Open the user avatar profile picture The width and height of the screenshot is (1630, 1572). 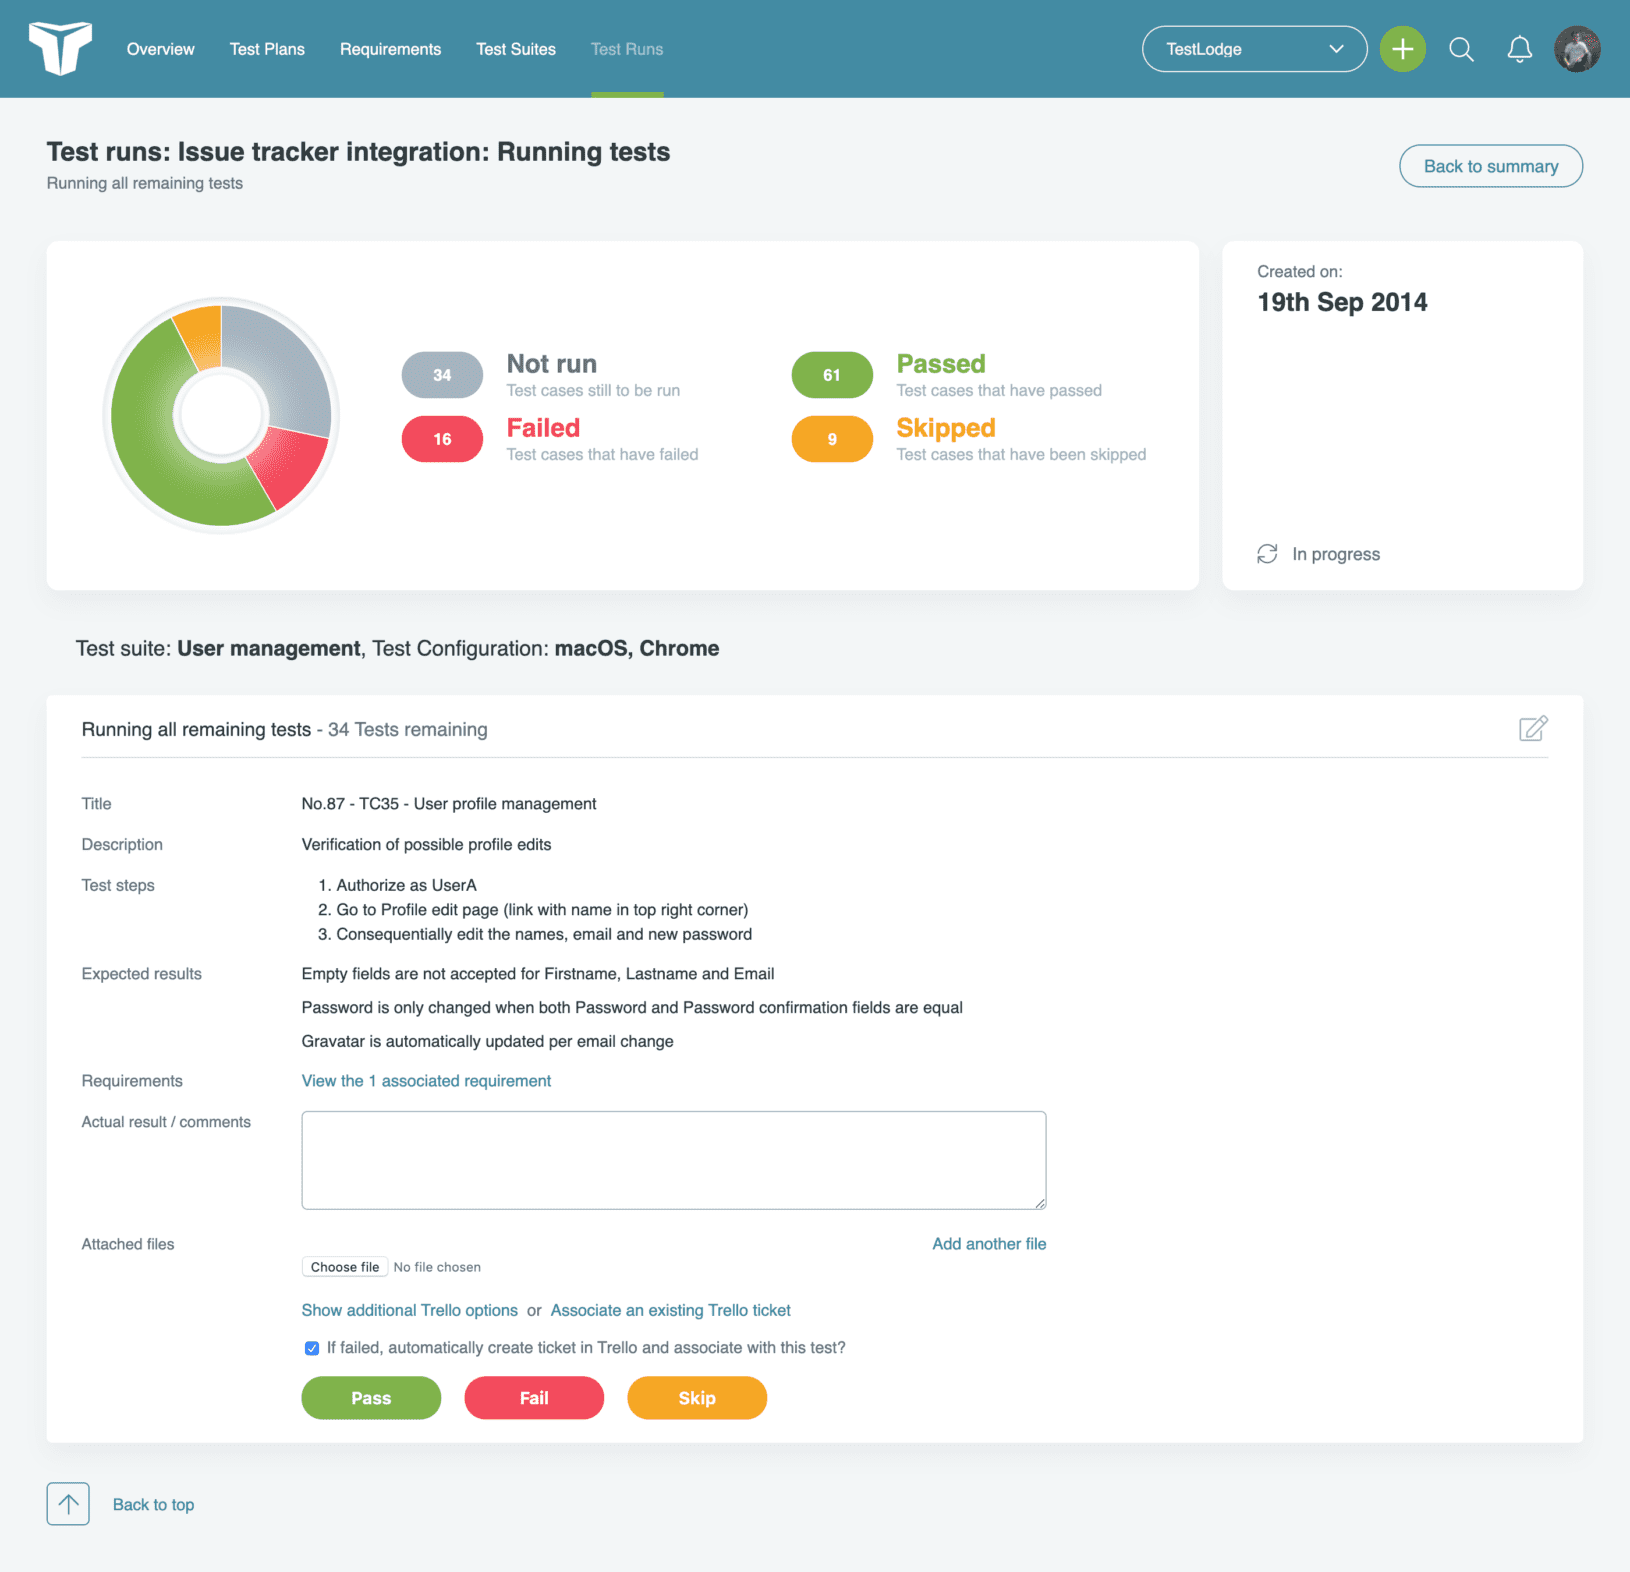(1577, 48)
